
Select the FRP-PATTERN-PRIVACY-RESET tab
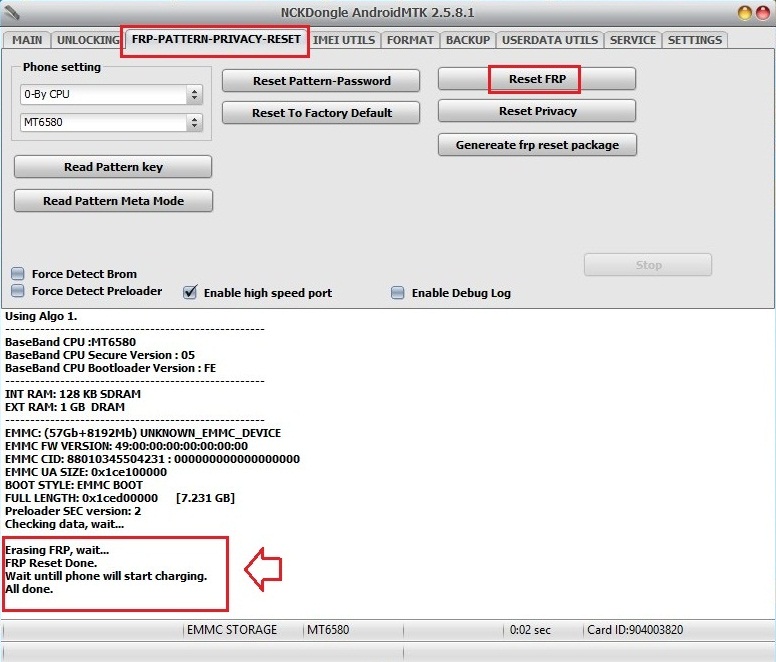[216, 39]
